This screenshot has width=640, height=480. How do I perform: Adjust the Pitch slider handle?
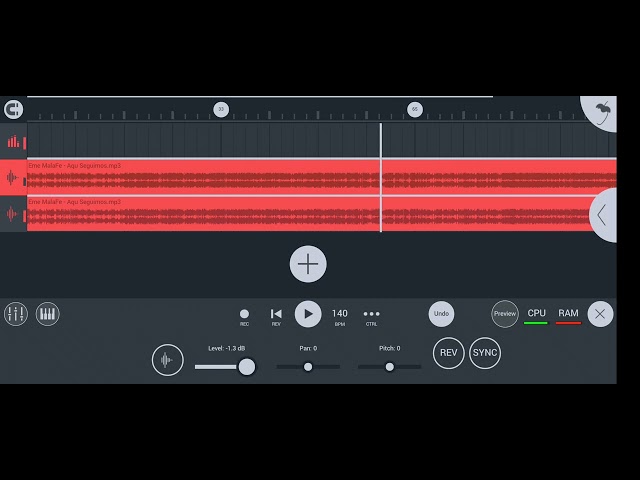pos(390,367)
